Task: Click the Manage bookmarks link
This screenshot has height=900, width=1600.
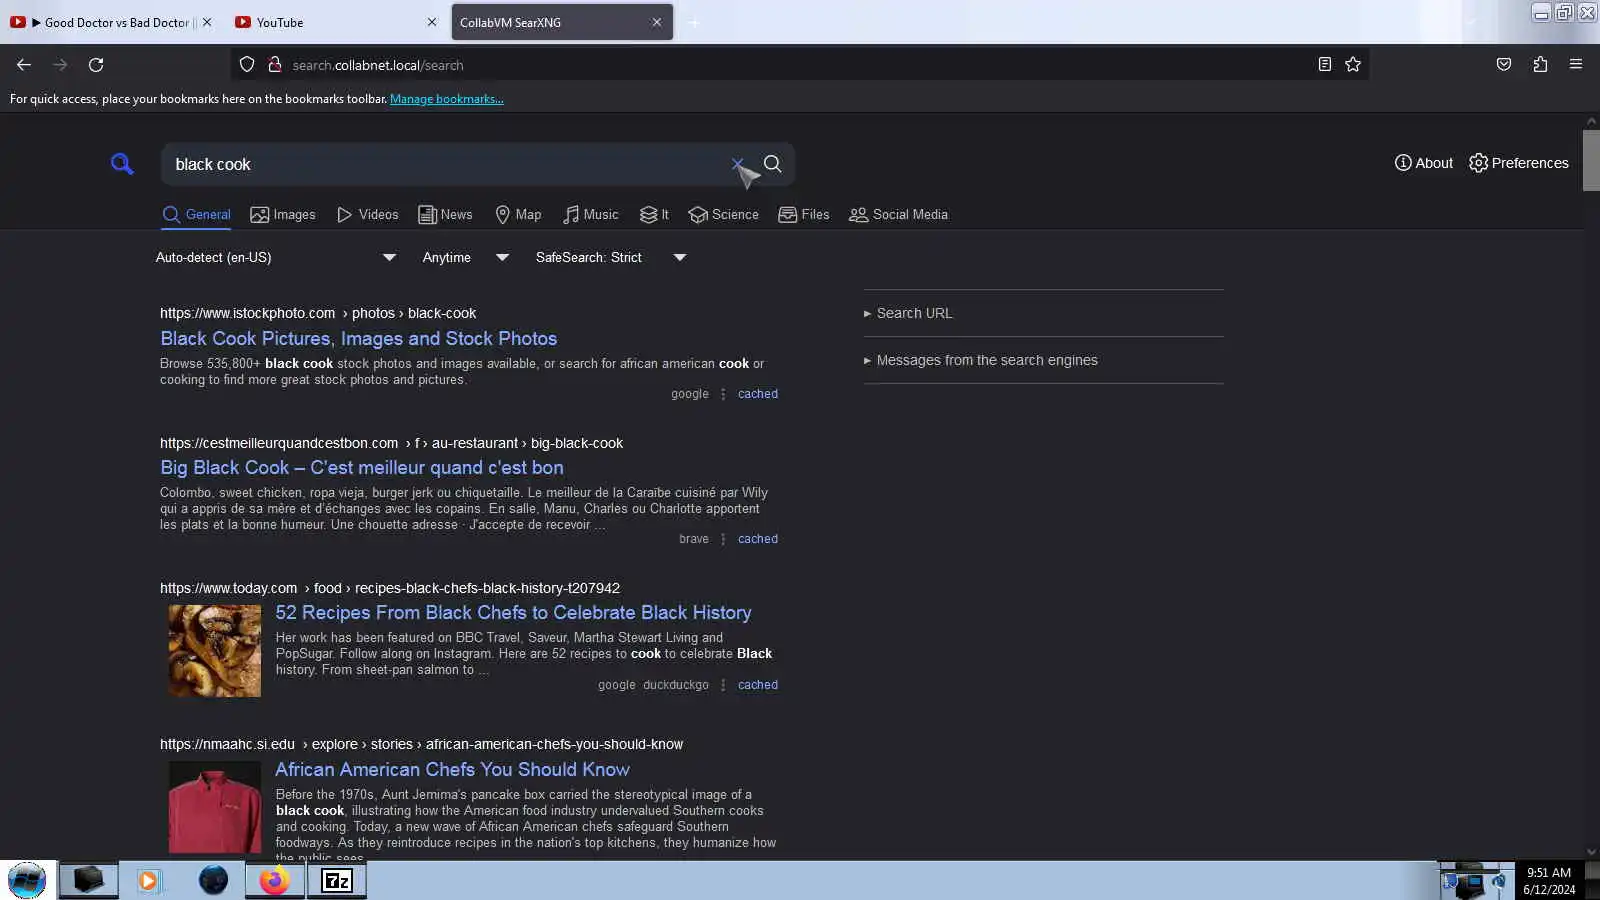Action: coord(446,99)
